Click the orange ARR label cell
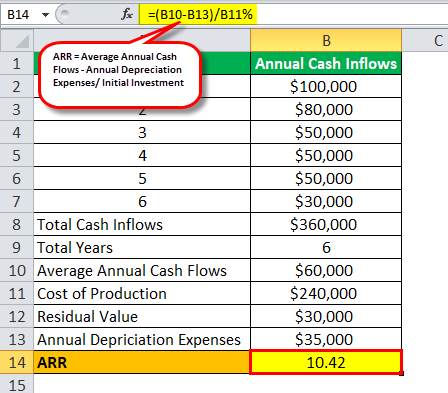Viewport: 448px width, 393px height. [142, 362]
